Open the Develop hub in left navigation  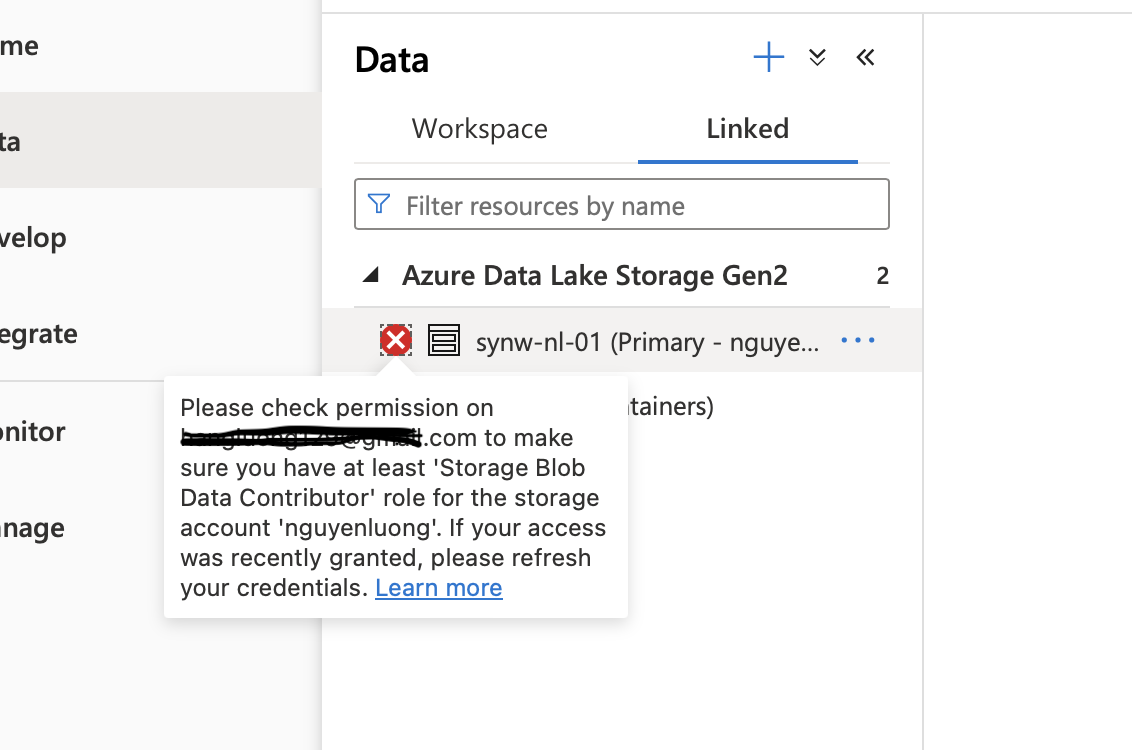click(32, 238)
